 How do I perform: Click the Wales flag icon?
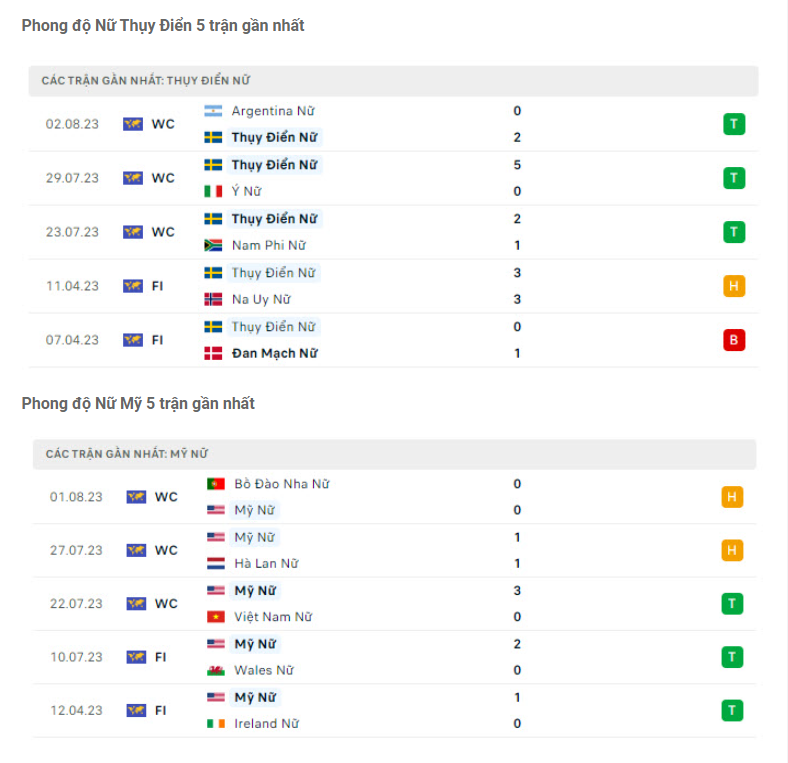(216, 670)
